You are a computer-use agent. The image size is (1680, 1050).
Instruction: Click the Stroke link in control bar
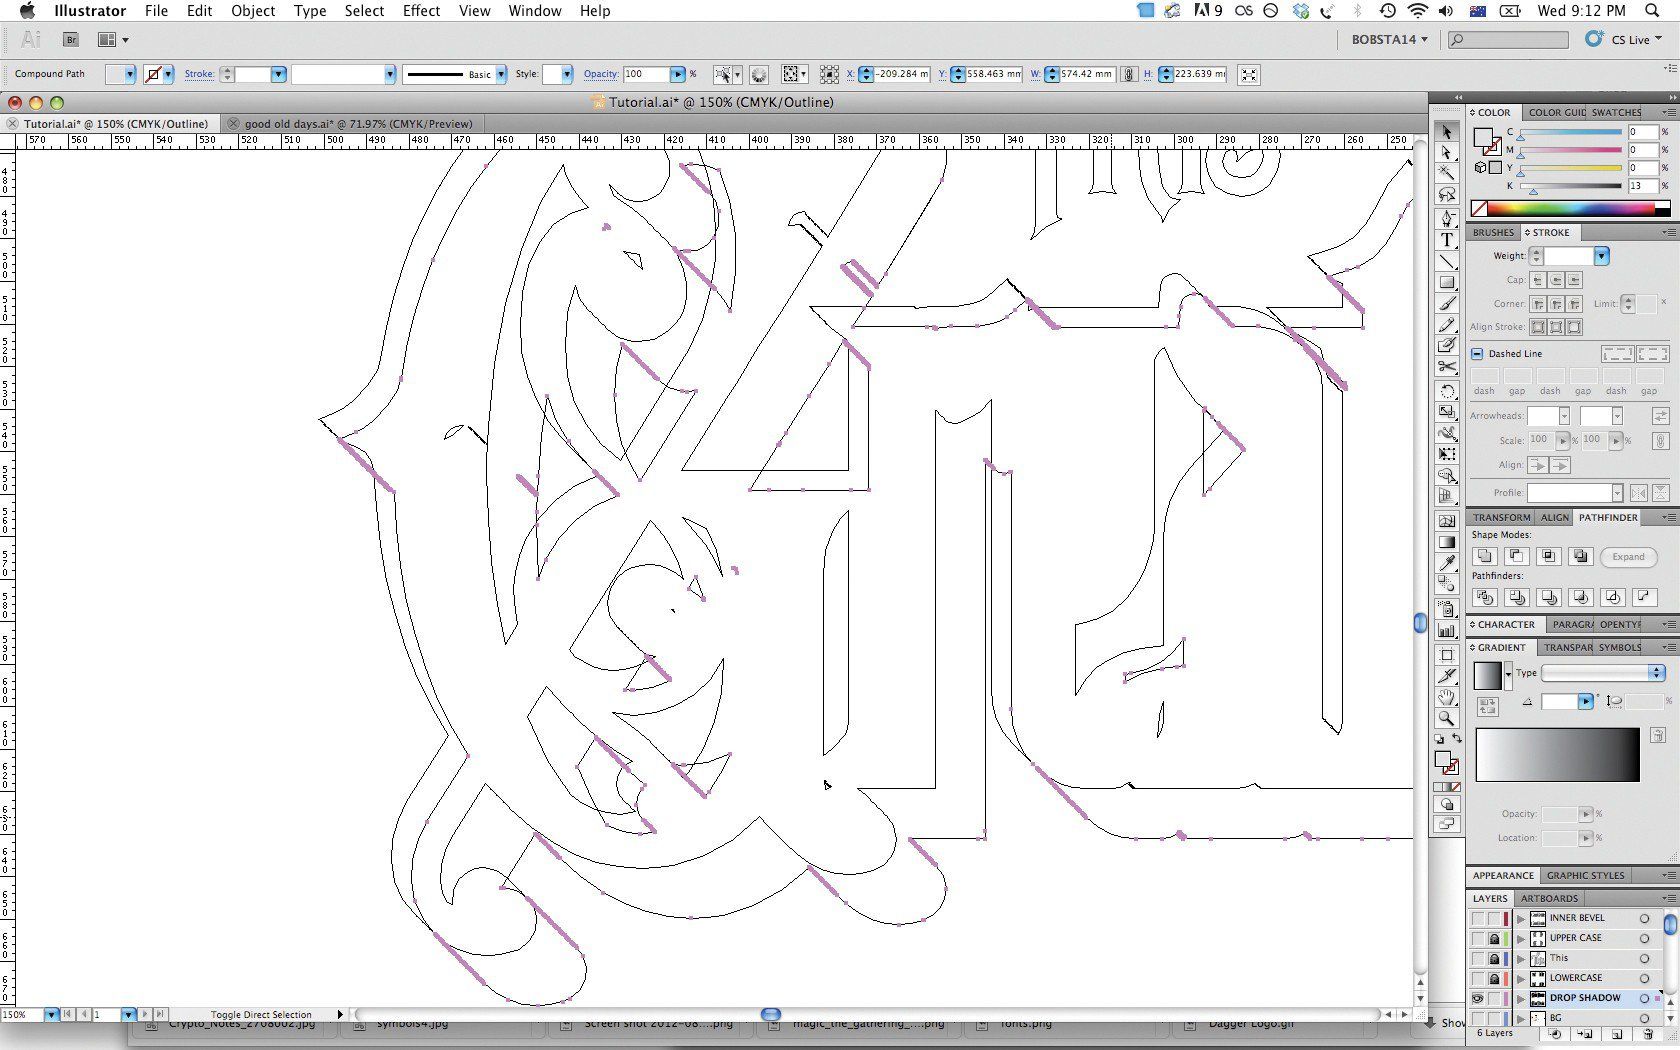pos(199,74)
